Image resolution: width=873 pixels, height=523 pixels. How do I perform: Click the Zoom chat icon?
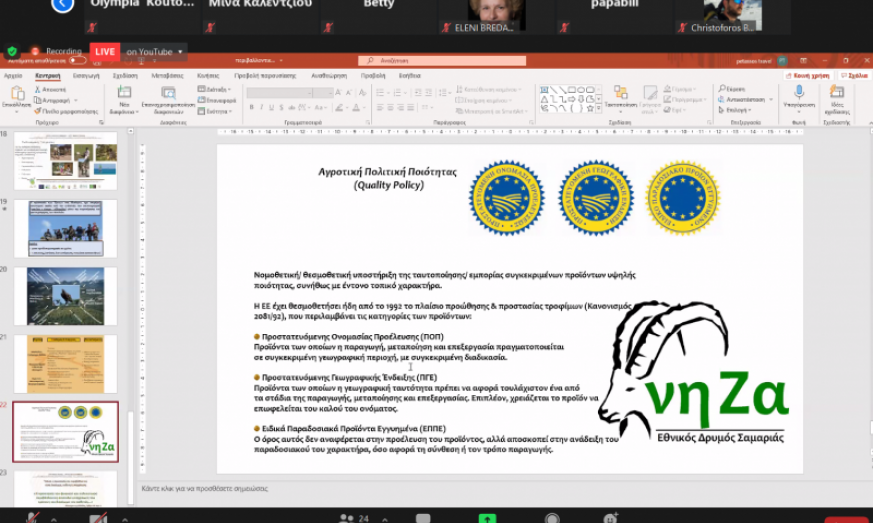[x=423, y=519]
